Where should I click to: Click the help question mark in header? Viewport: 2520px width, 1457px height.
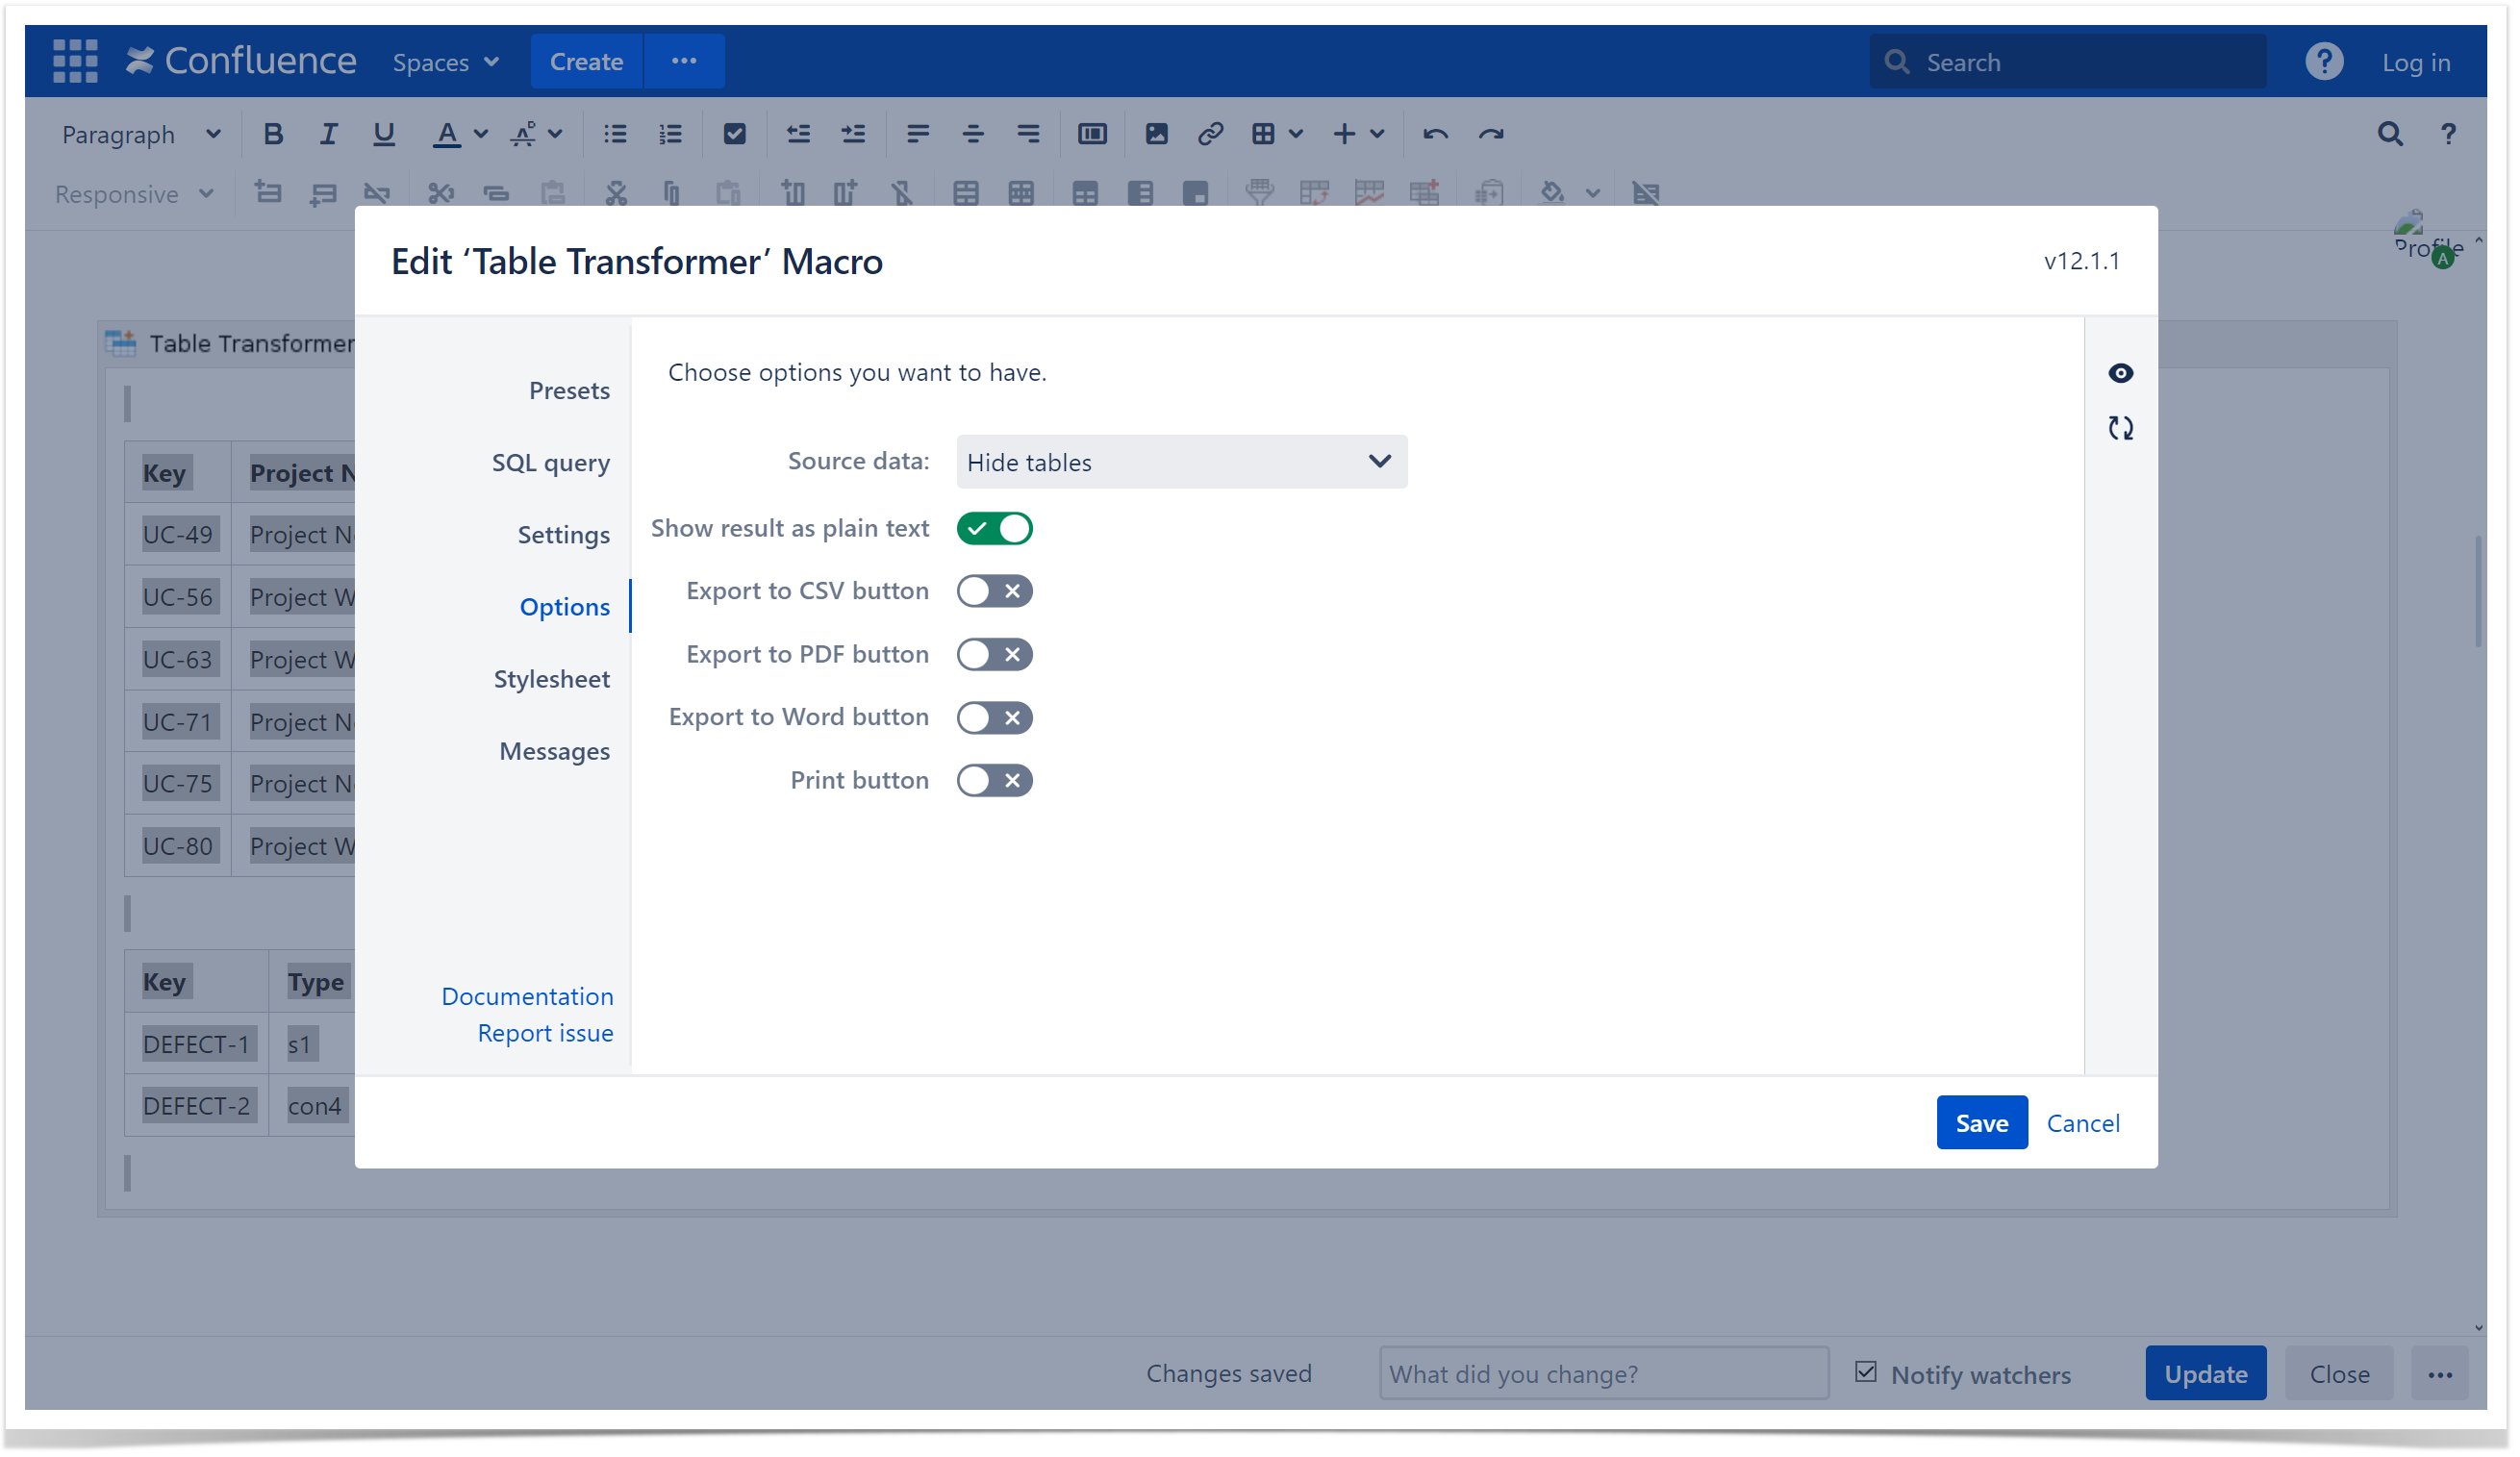coord(2323,61)
